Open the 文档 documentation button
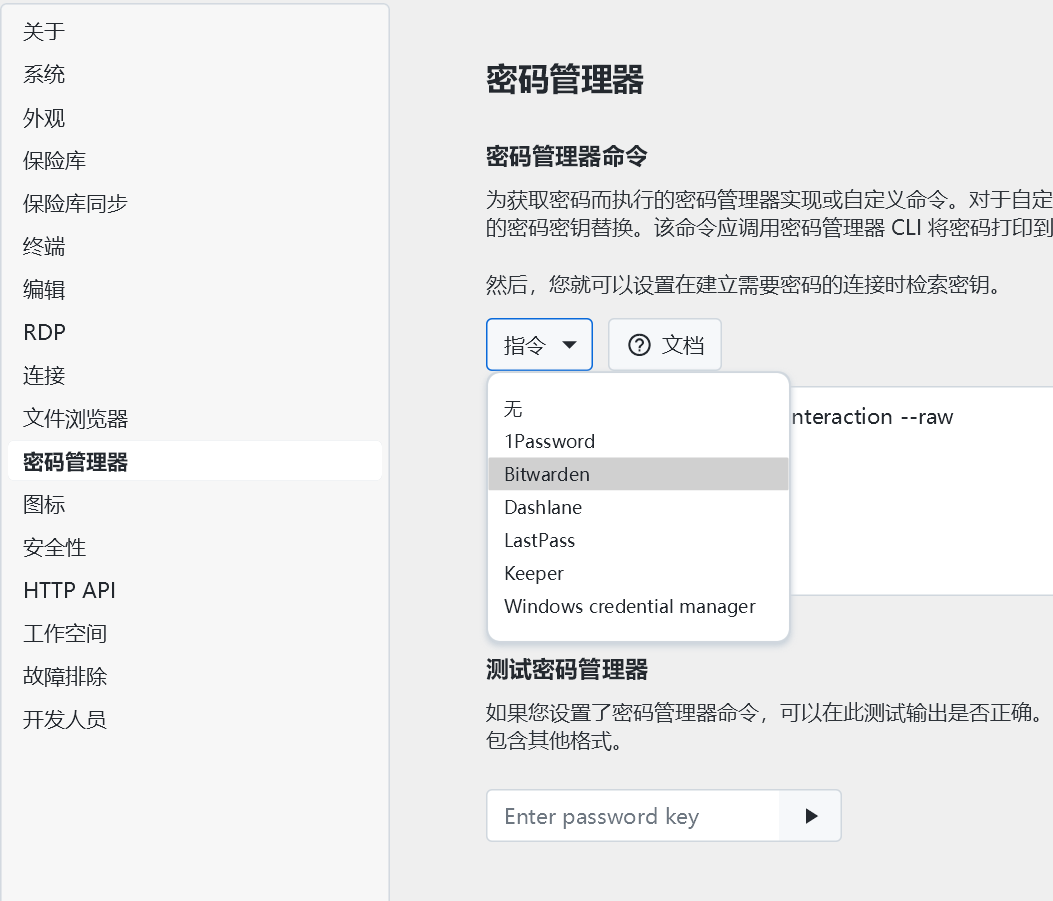This screenshot has width=1053, height=901. tap(665, 344)
